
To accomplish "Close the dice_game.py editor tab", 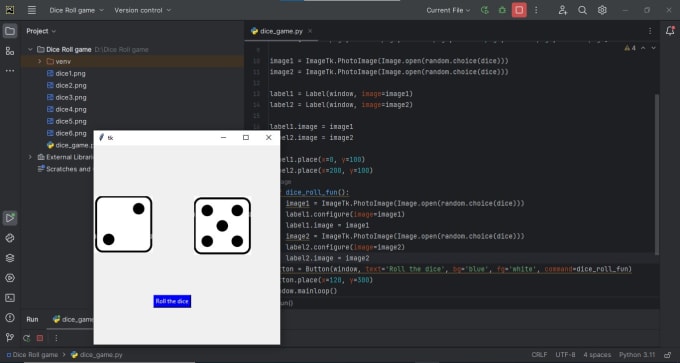I will 310,31.
